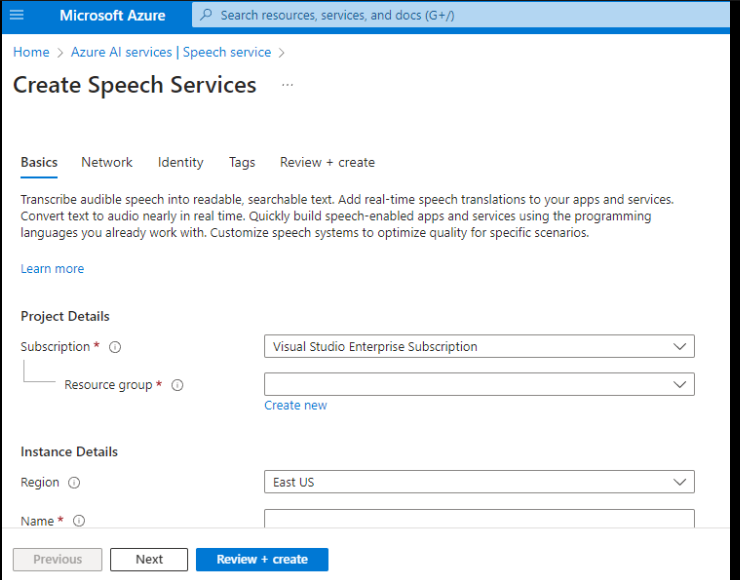This screenshot has width=740, height=580.
Task: Select the Basics tab
Action: click(x=39, y=162)
